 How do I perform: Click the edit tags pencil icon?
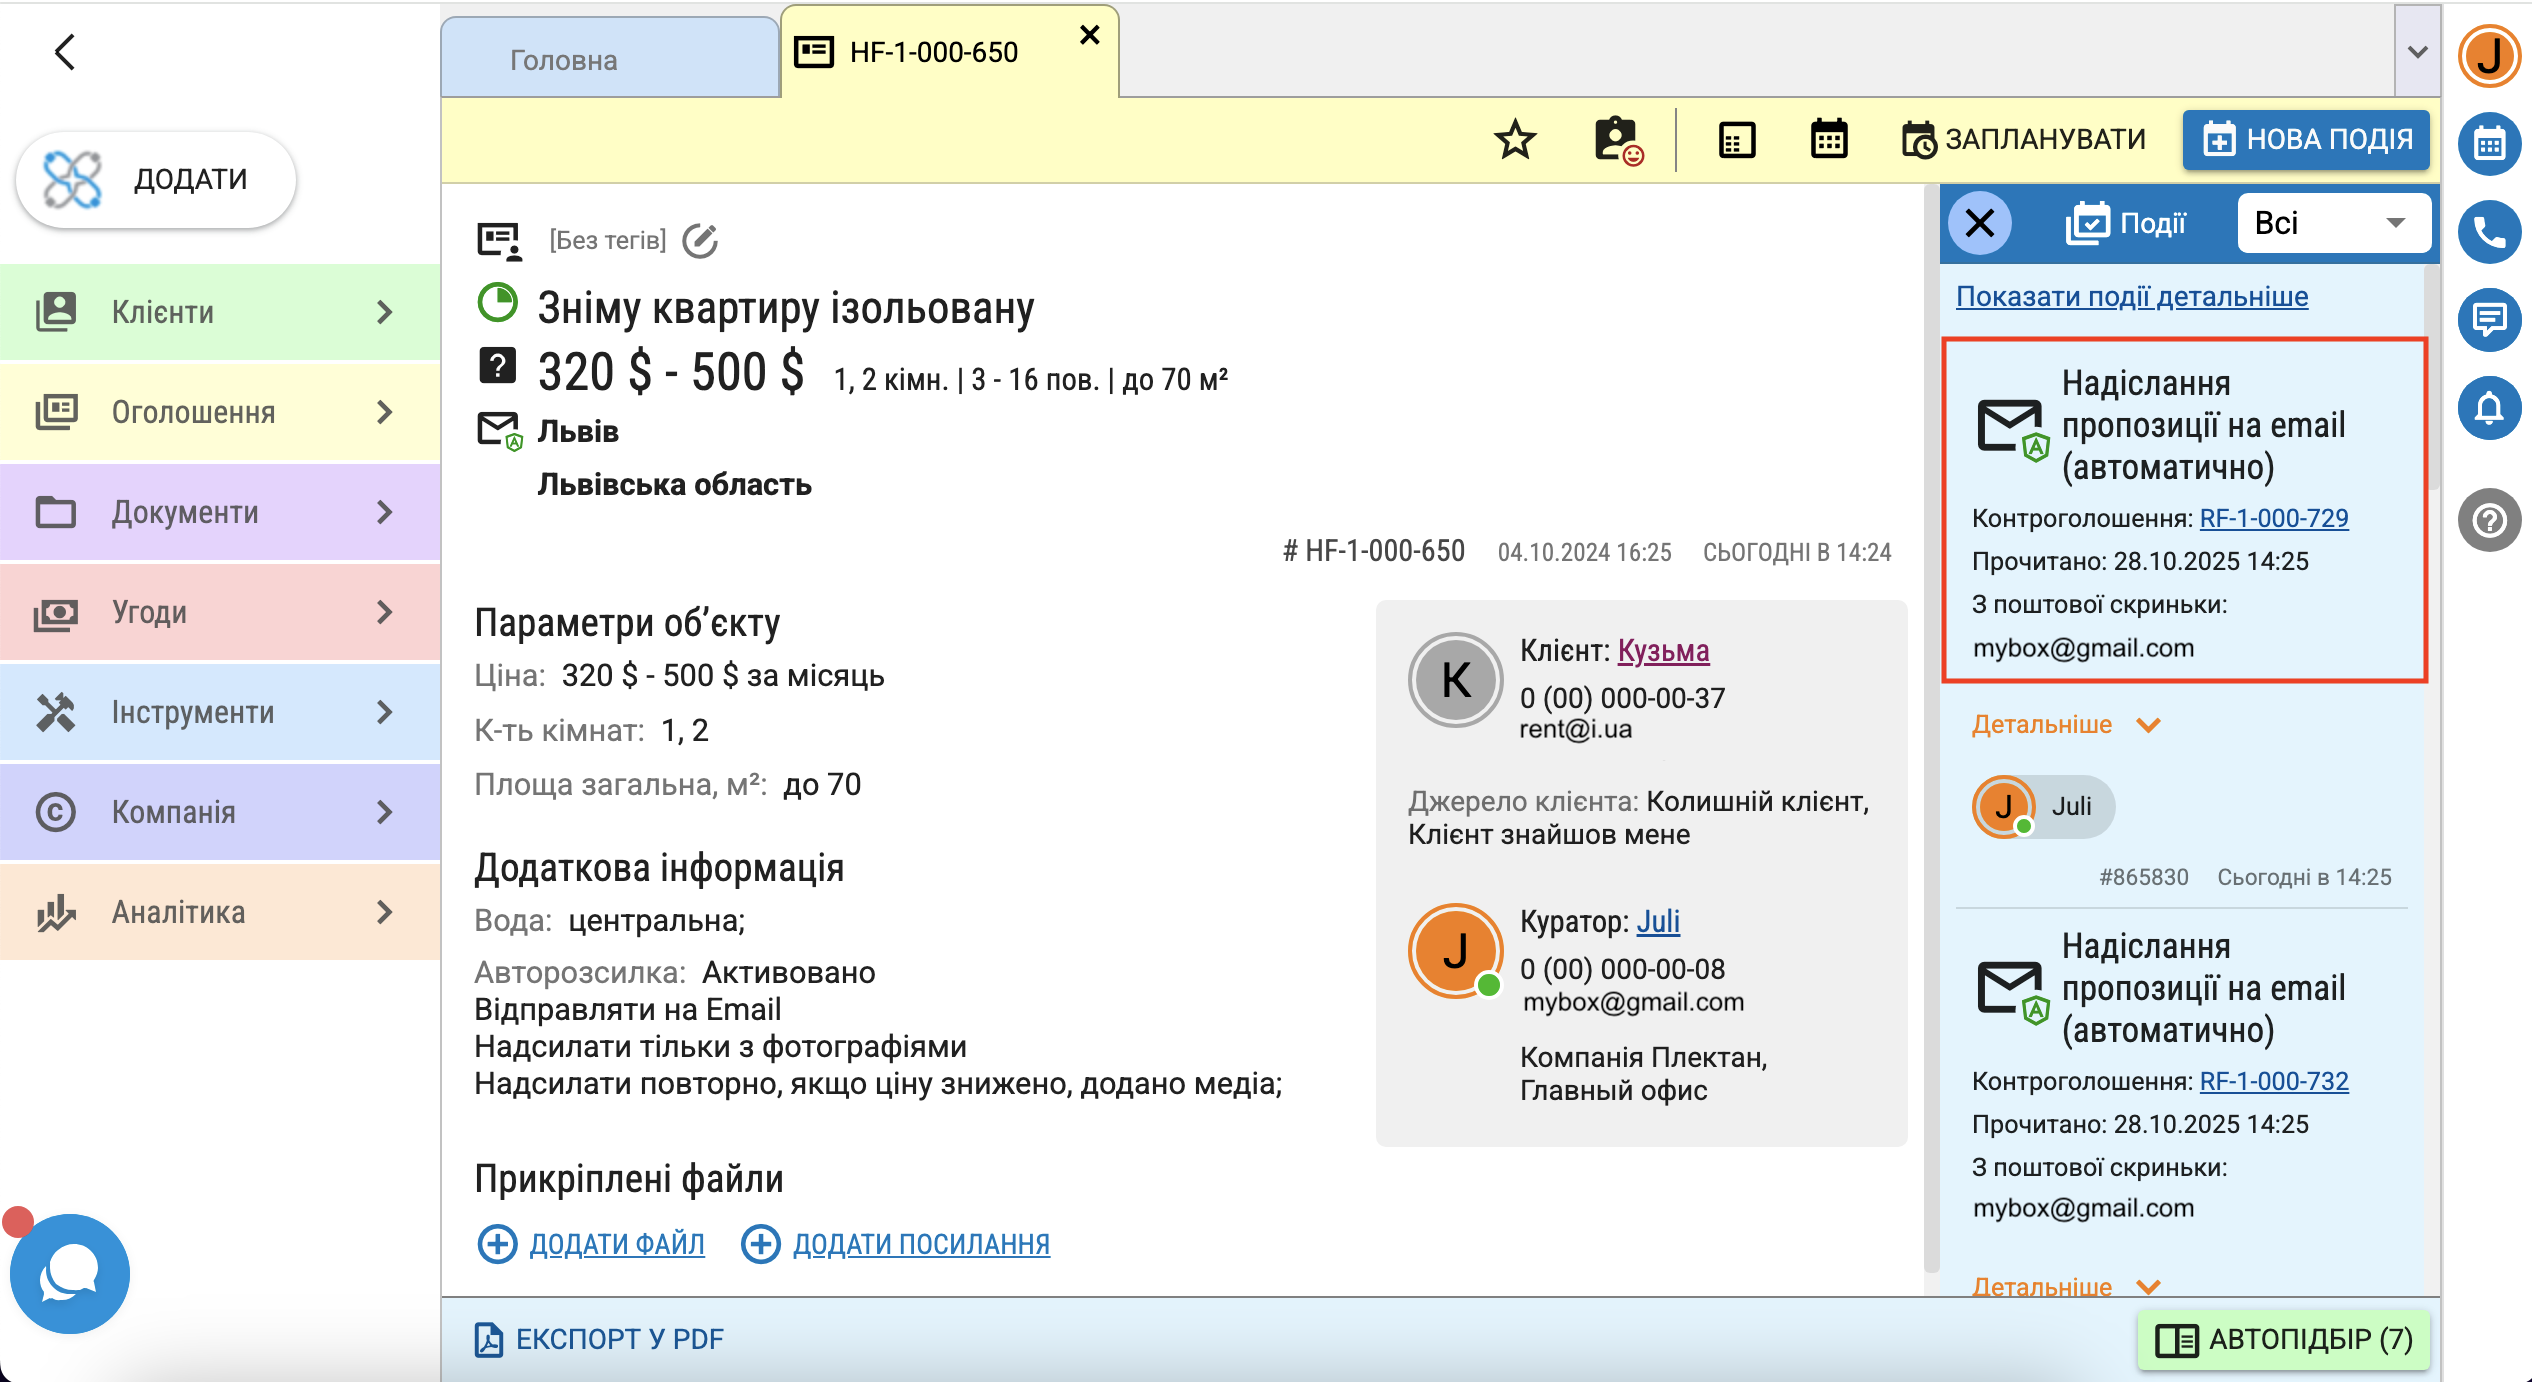[700, 240]
